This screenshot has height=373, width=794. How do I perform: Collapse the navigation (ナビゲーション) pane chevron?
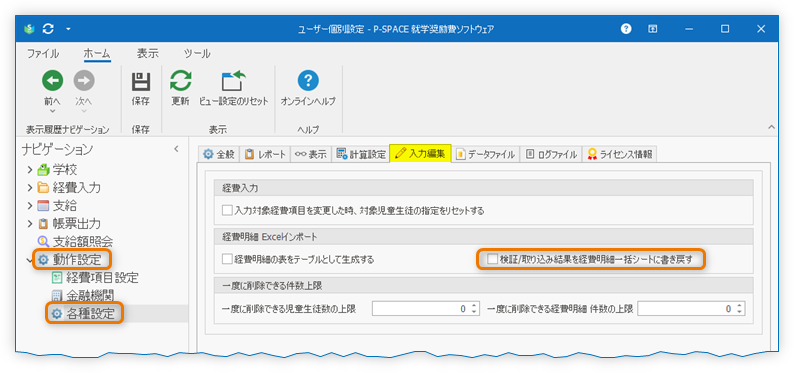(x=176, y=149)
